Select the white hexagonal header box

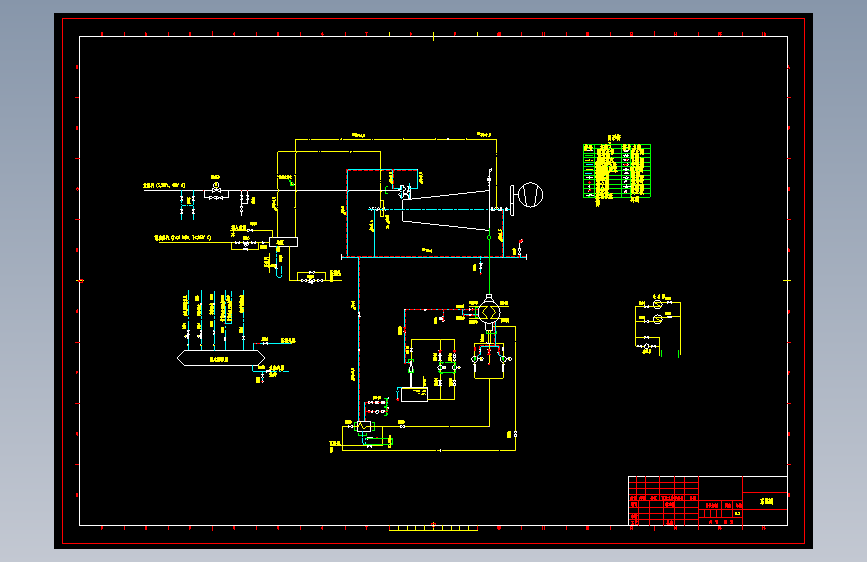click(221, 358)
